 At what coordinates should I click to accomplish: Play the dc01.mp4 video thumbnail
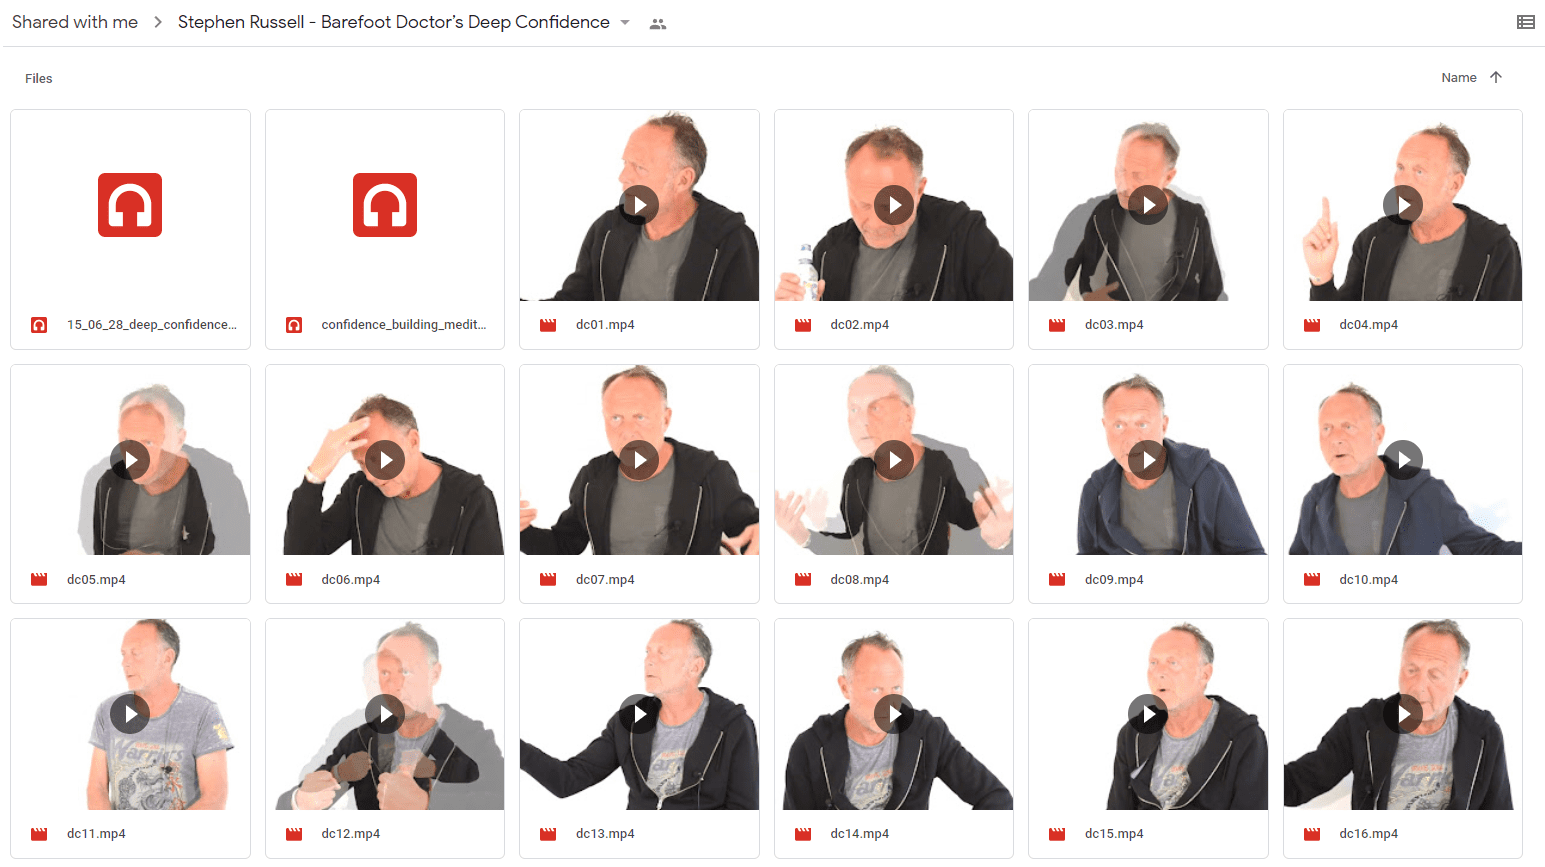[x=639, y=205]
